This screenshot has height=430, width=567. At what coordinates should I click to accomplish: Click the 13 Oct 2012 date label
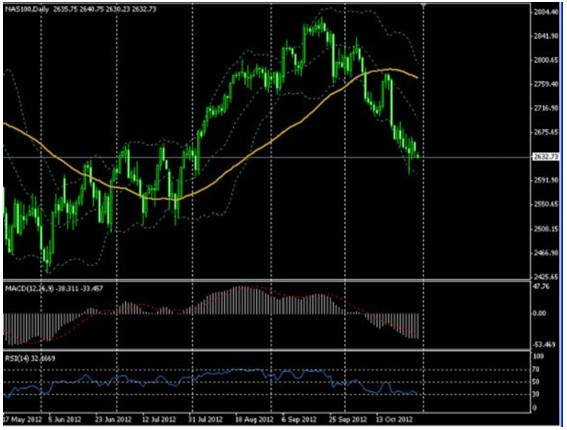point(394,420)
